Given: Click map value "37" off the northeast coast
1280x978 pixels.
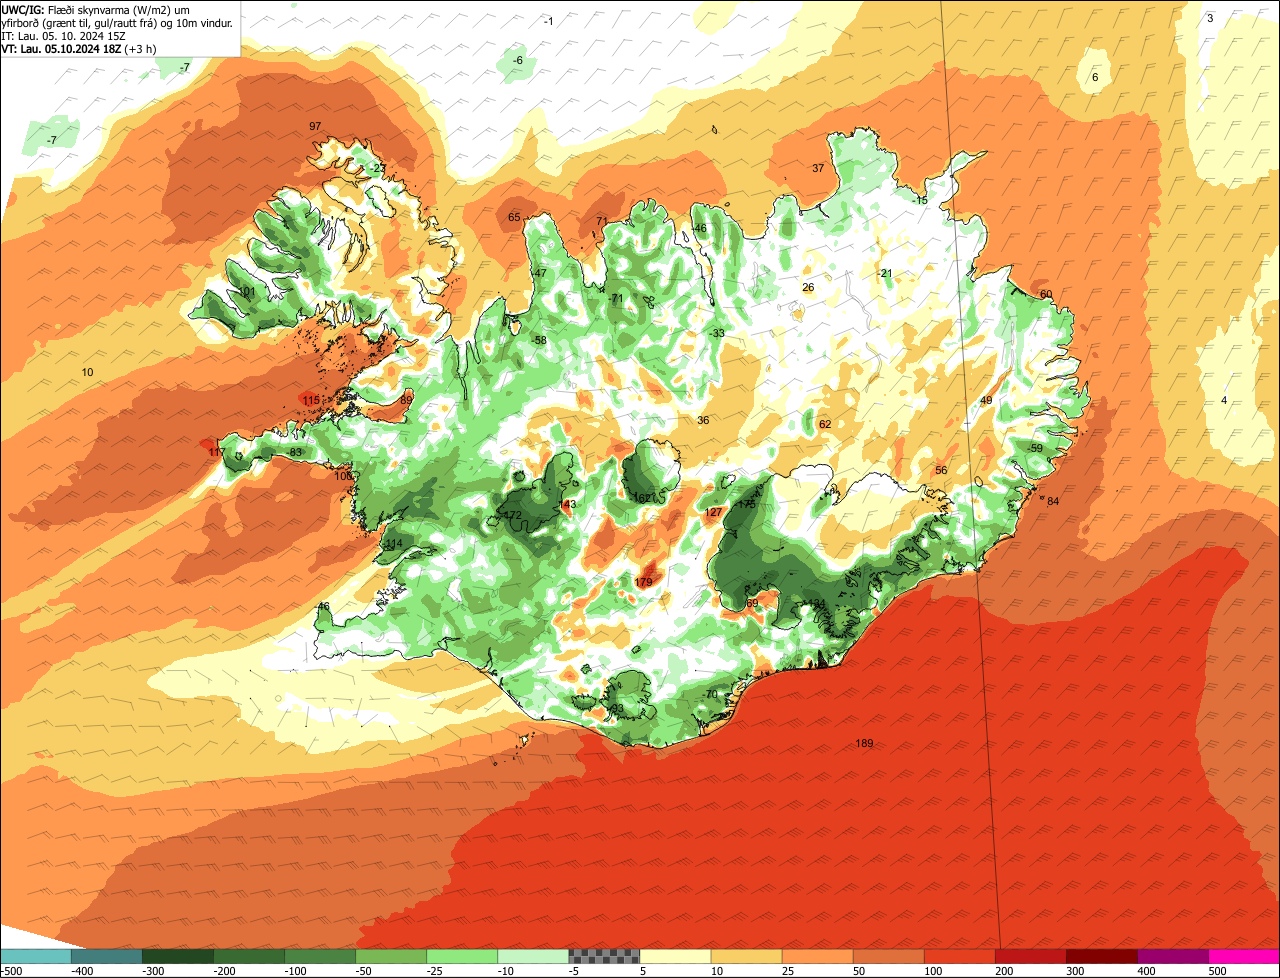Looking at the screenshot, I should coord(818,168).
